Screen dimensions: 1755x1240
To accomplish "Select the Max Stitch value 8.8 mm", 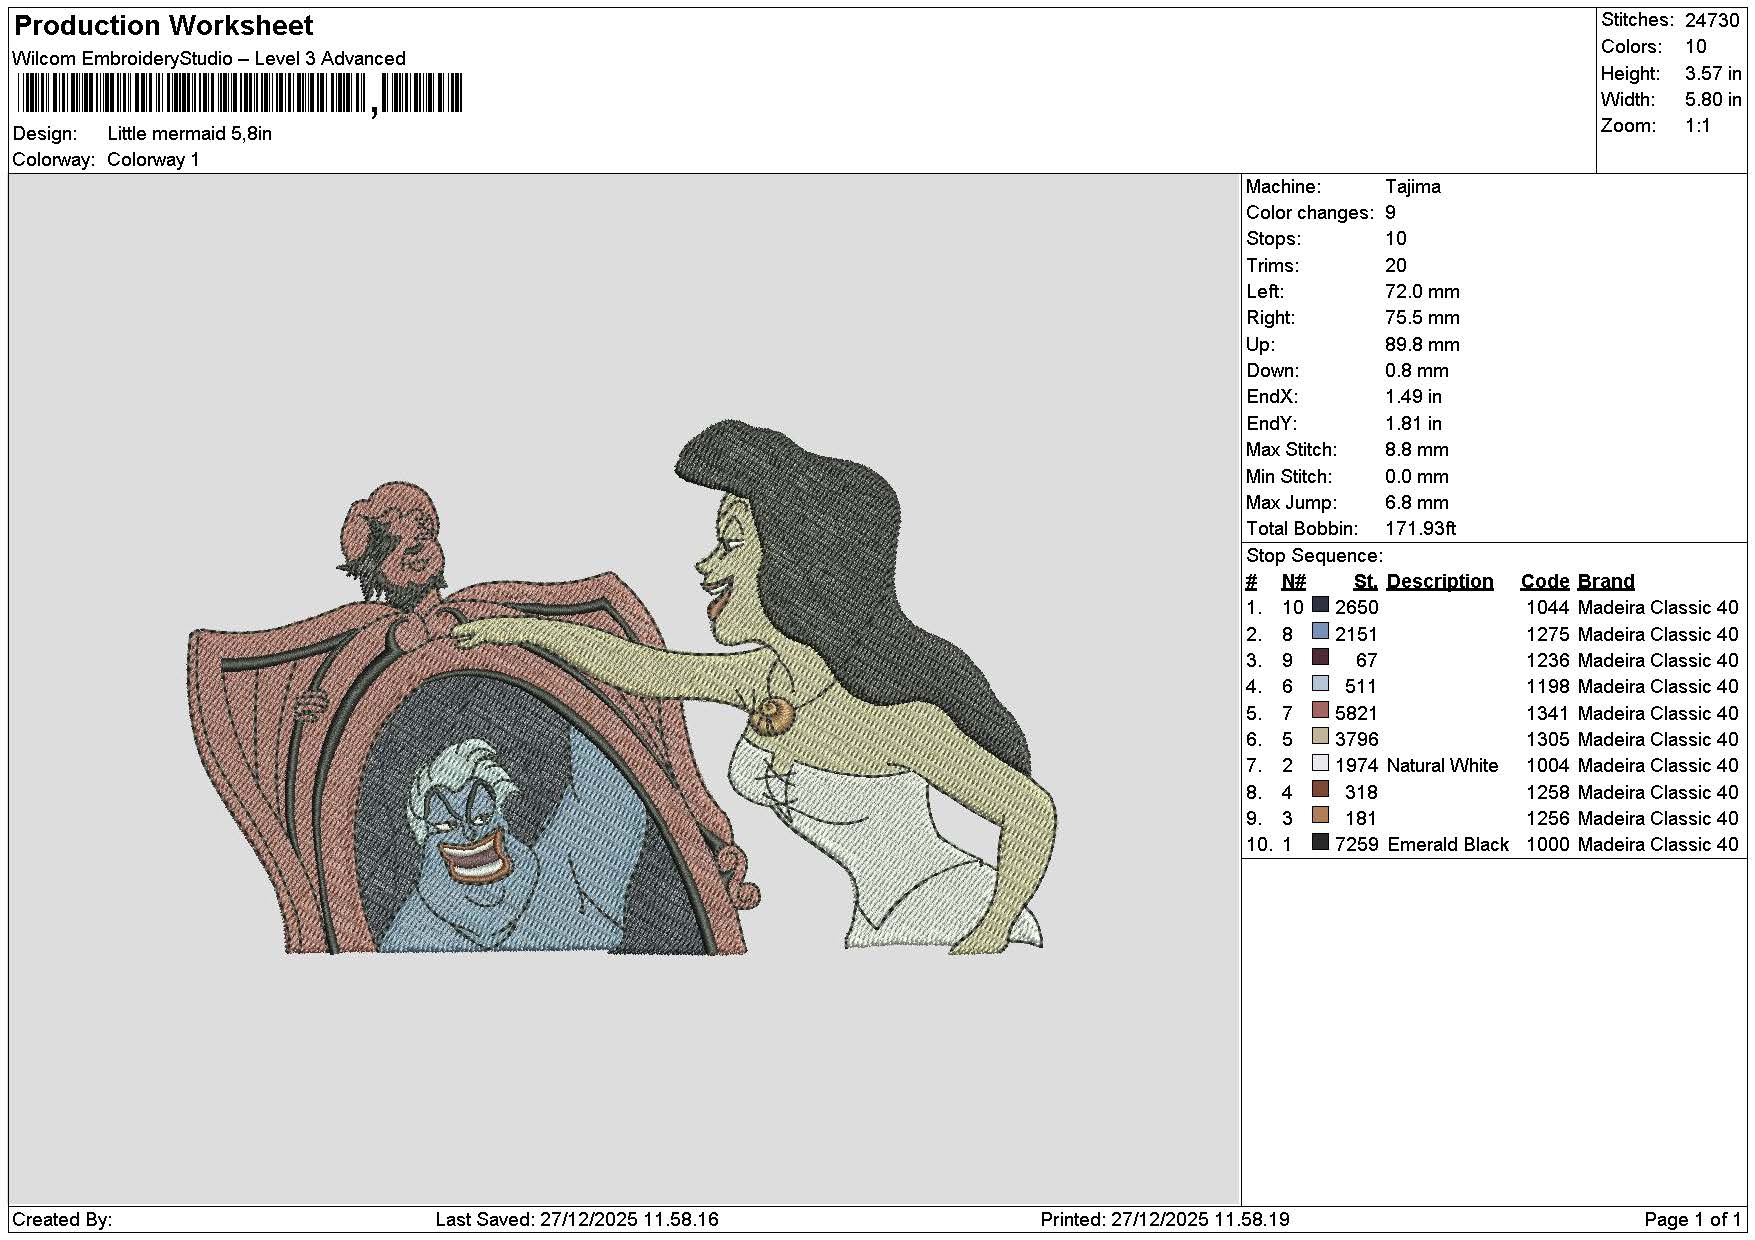I will [1417, 450].
